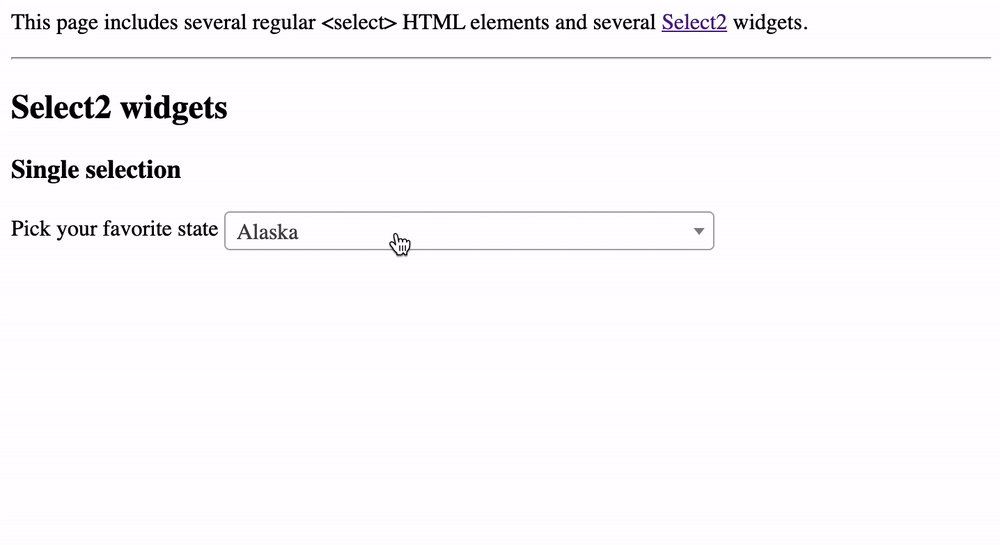This screenshot has height=545, width=1000.
Task: Click the selected "Alaska" value text
Action: pyautogui.click(x=268, y=232)
